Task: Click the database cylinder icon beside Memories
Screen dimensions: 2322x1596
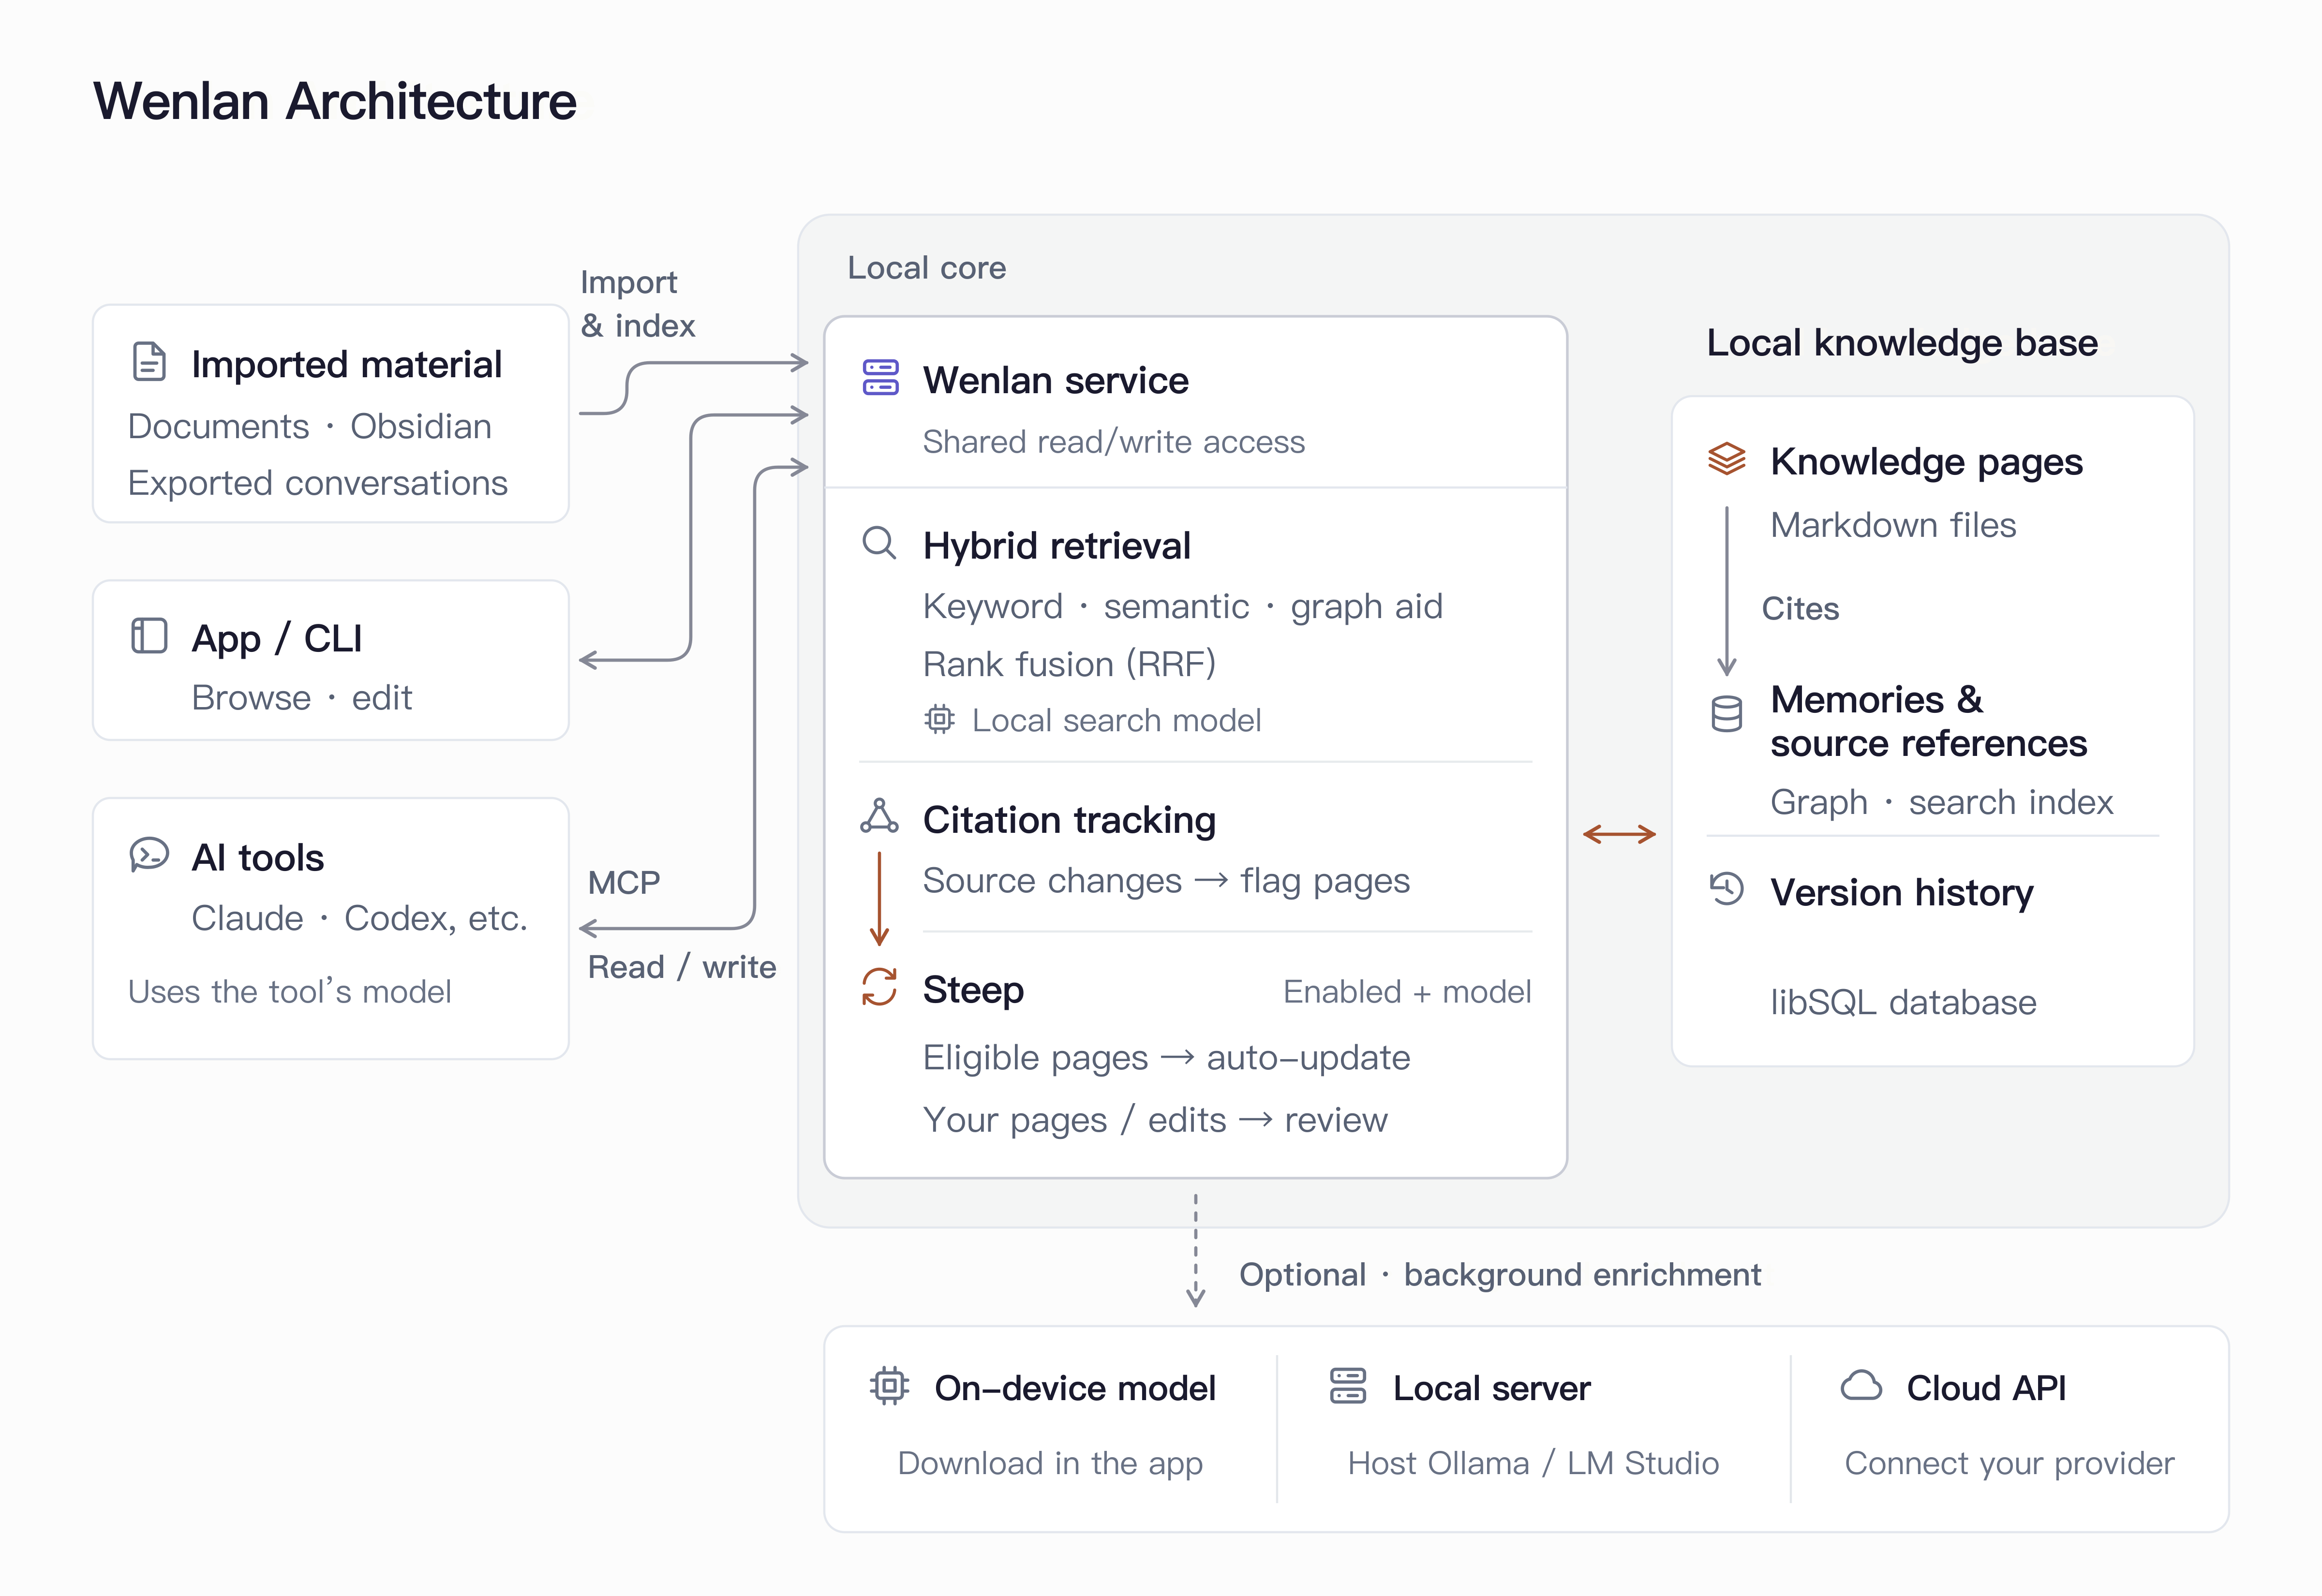Action: pos(1726,714)
